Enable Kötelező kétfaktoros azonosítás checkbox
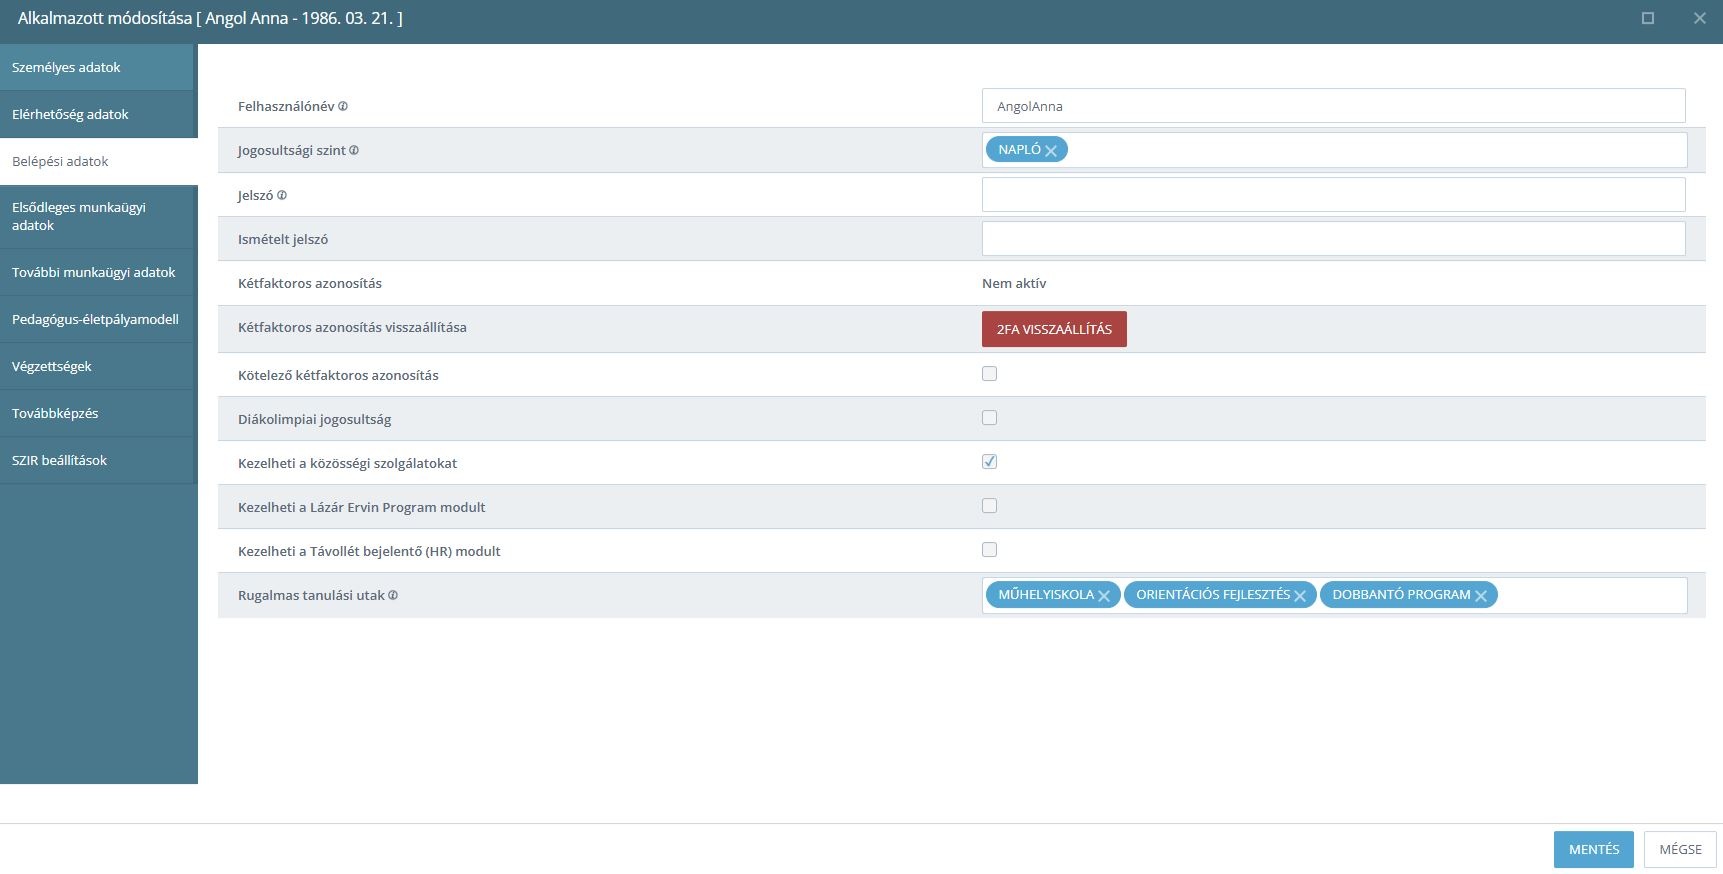The width and height of the screenshot is (1723, 874). point(989,374)
